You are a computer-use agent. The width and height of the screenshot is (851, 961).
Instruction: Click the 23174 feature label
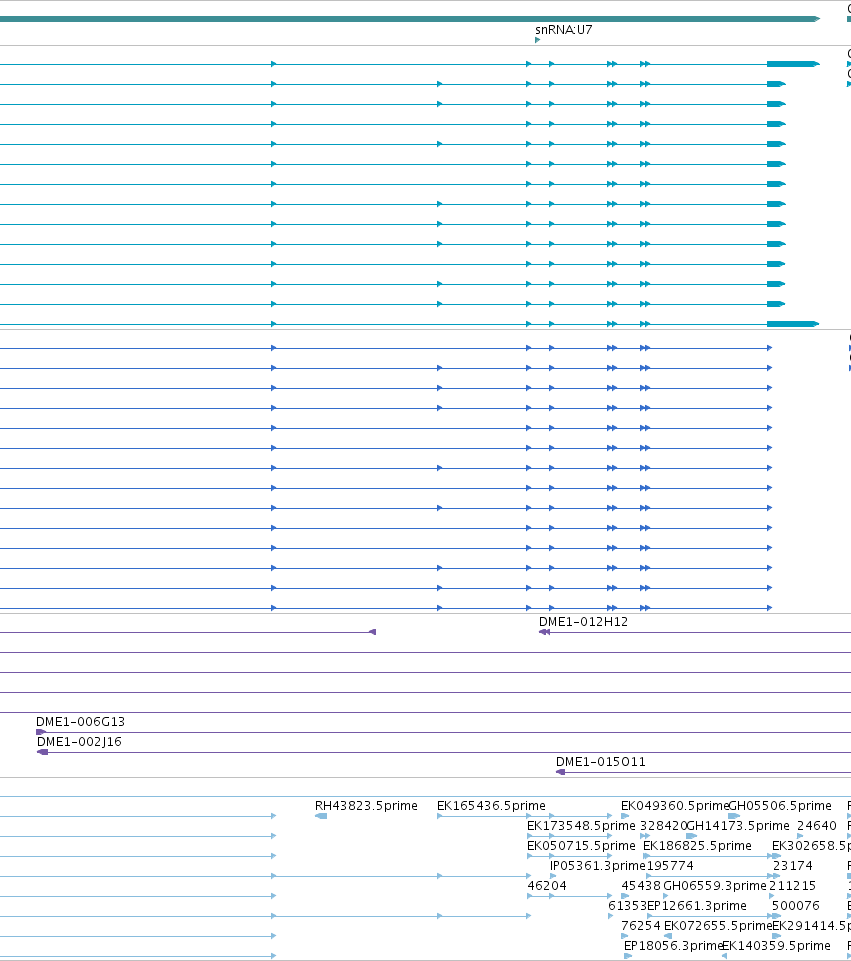[x=793, y=865]
